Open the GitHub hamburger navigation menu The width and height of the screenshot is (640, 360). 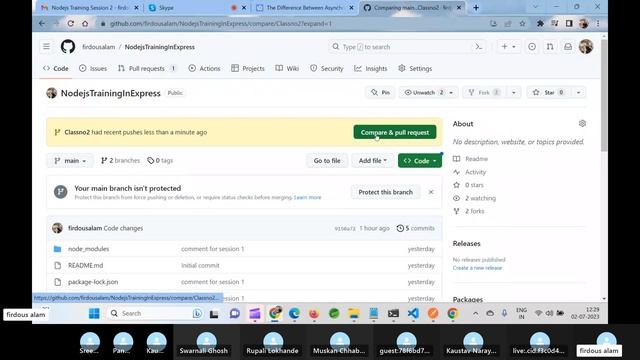(47, 47)
